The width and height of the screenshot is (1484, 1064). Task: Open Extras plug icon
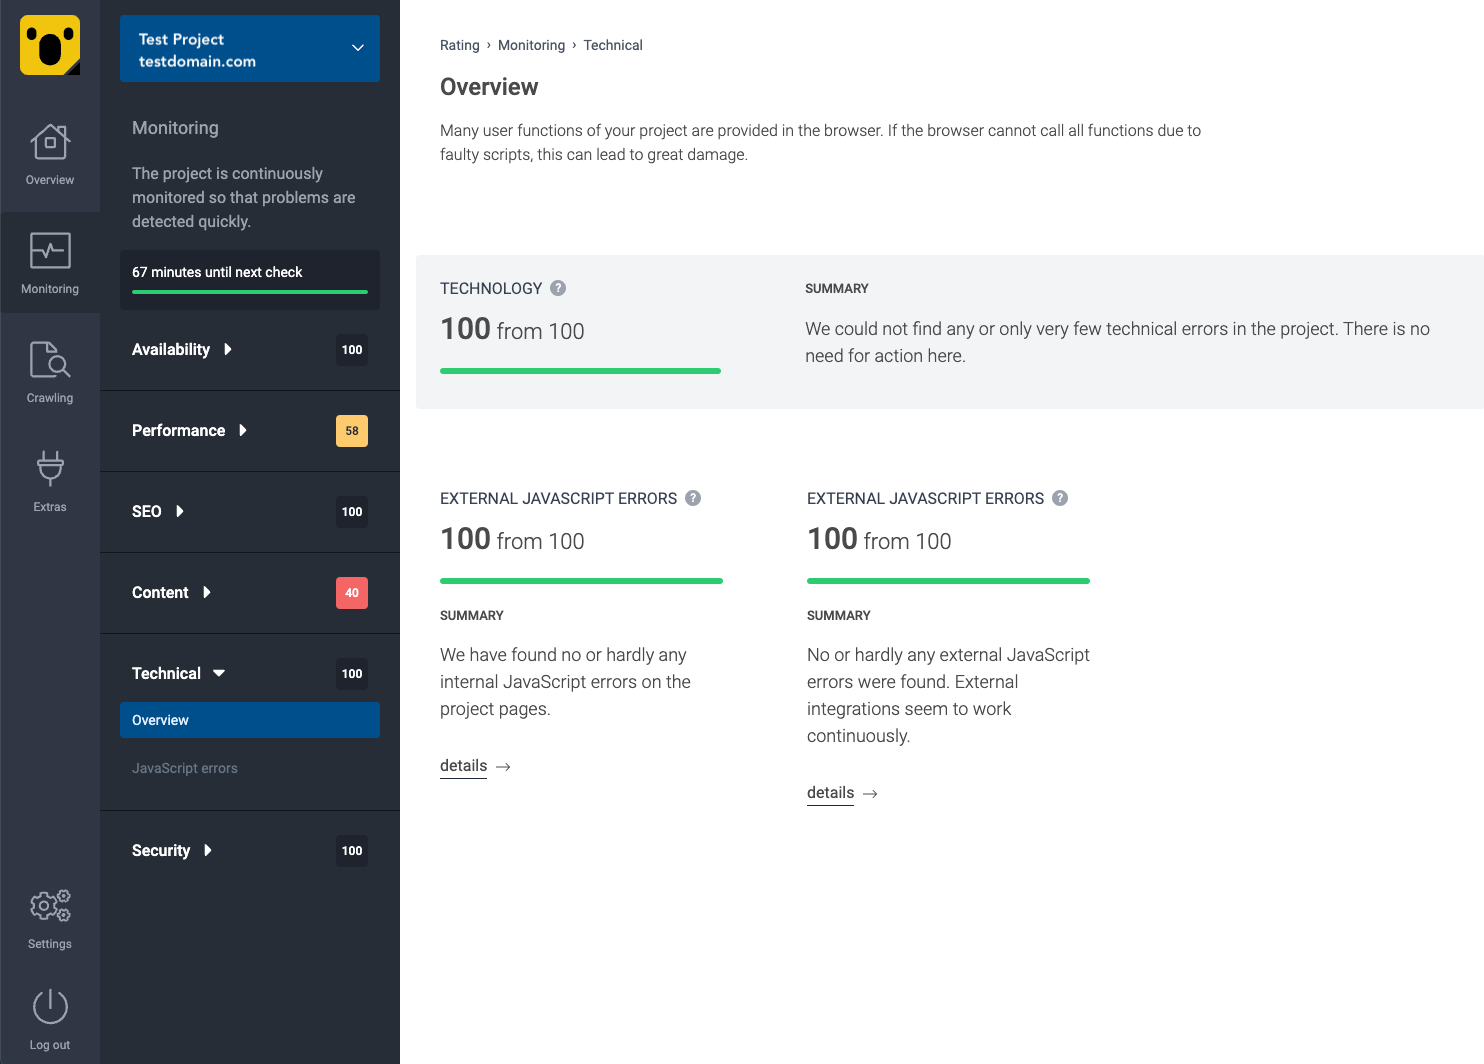pos(50,468)
